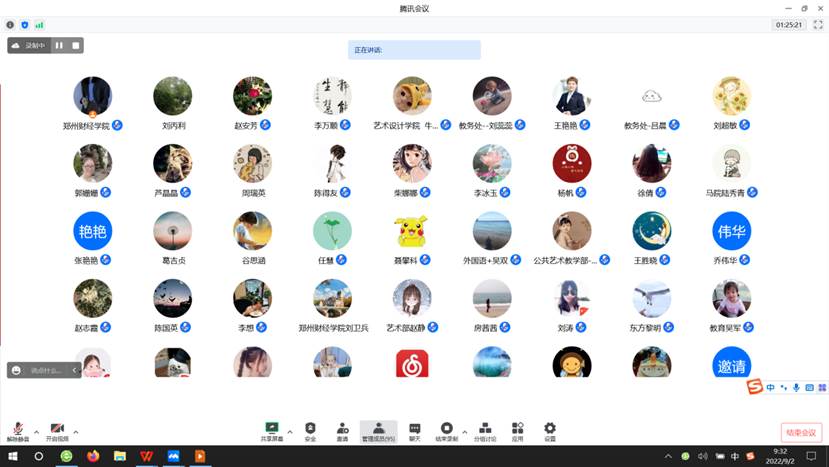Open Breakout Rooms (分组讨论)
The width and height of the screenshot is (829, 467).
click(484, 429)
